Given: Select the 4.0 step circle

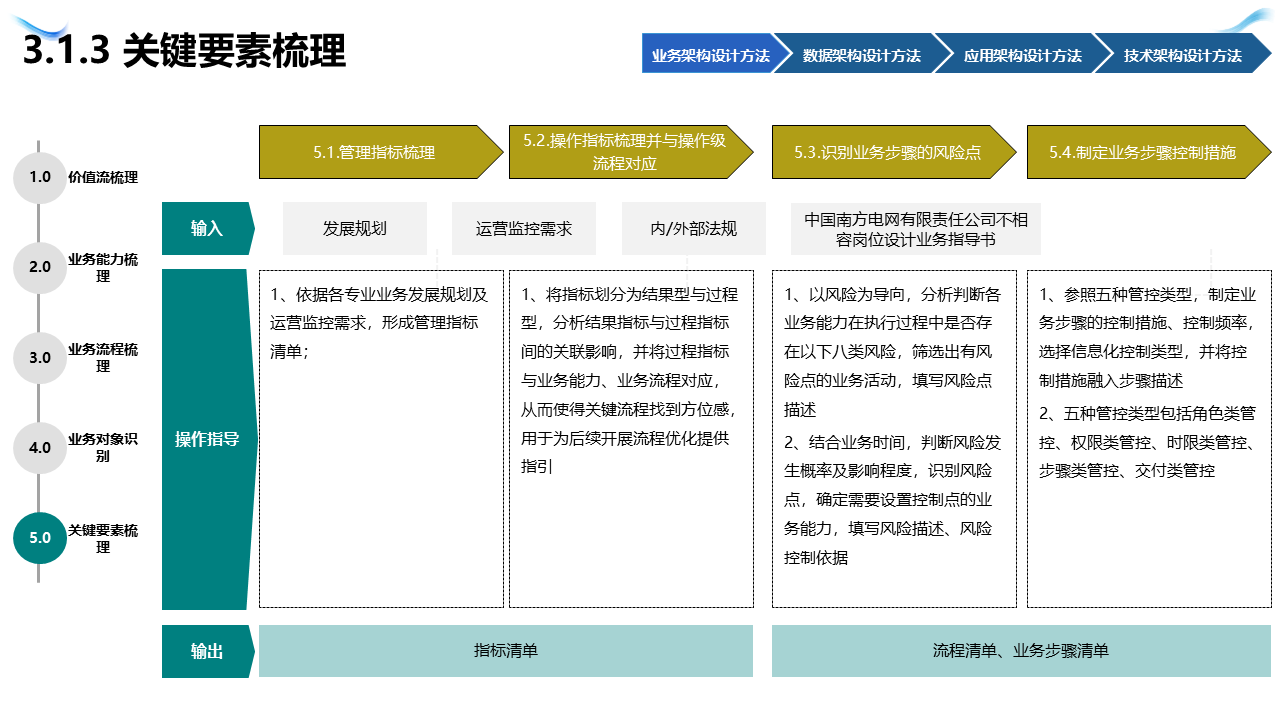Looking at the screenshot, I should (x=39, y=447).
